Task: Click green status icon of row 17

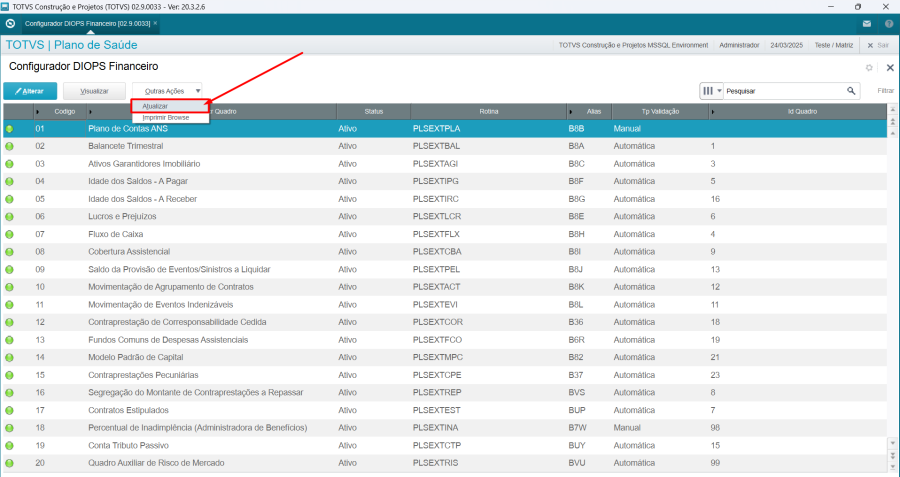Action: [x=9, y=410]
